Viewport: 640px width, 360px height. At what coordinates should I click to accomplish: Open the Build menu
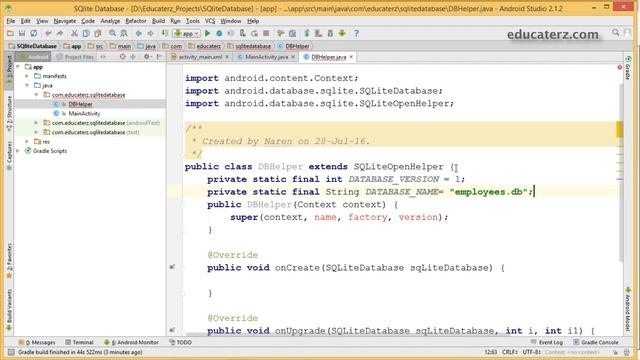pyautogui.click(x=158, y=21)
